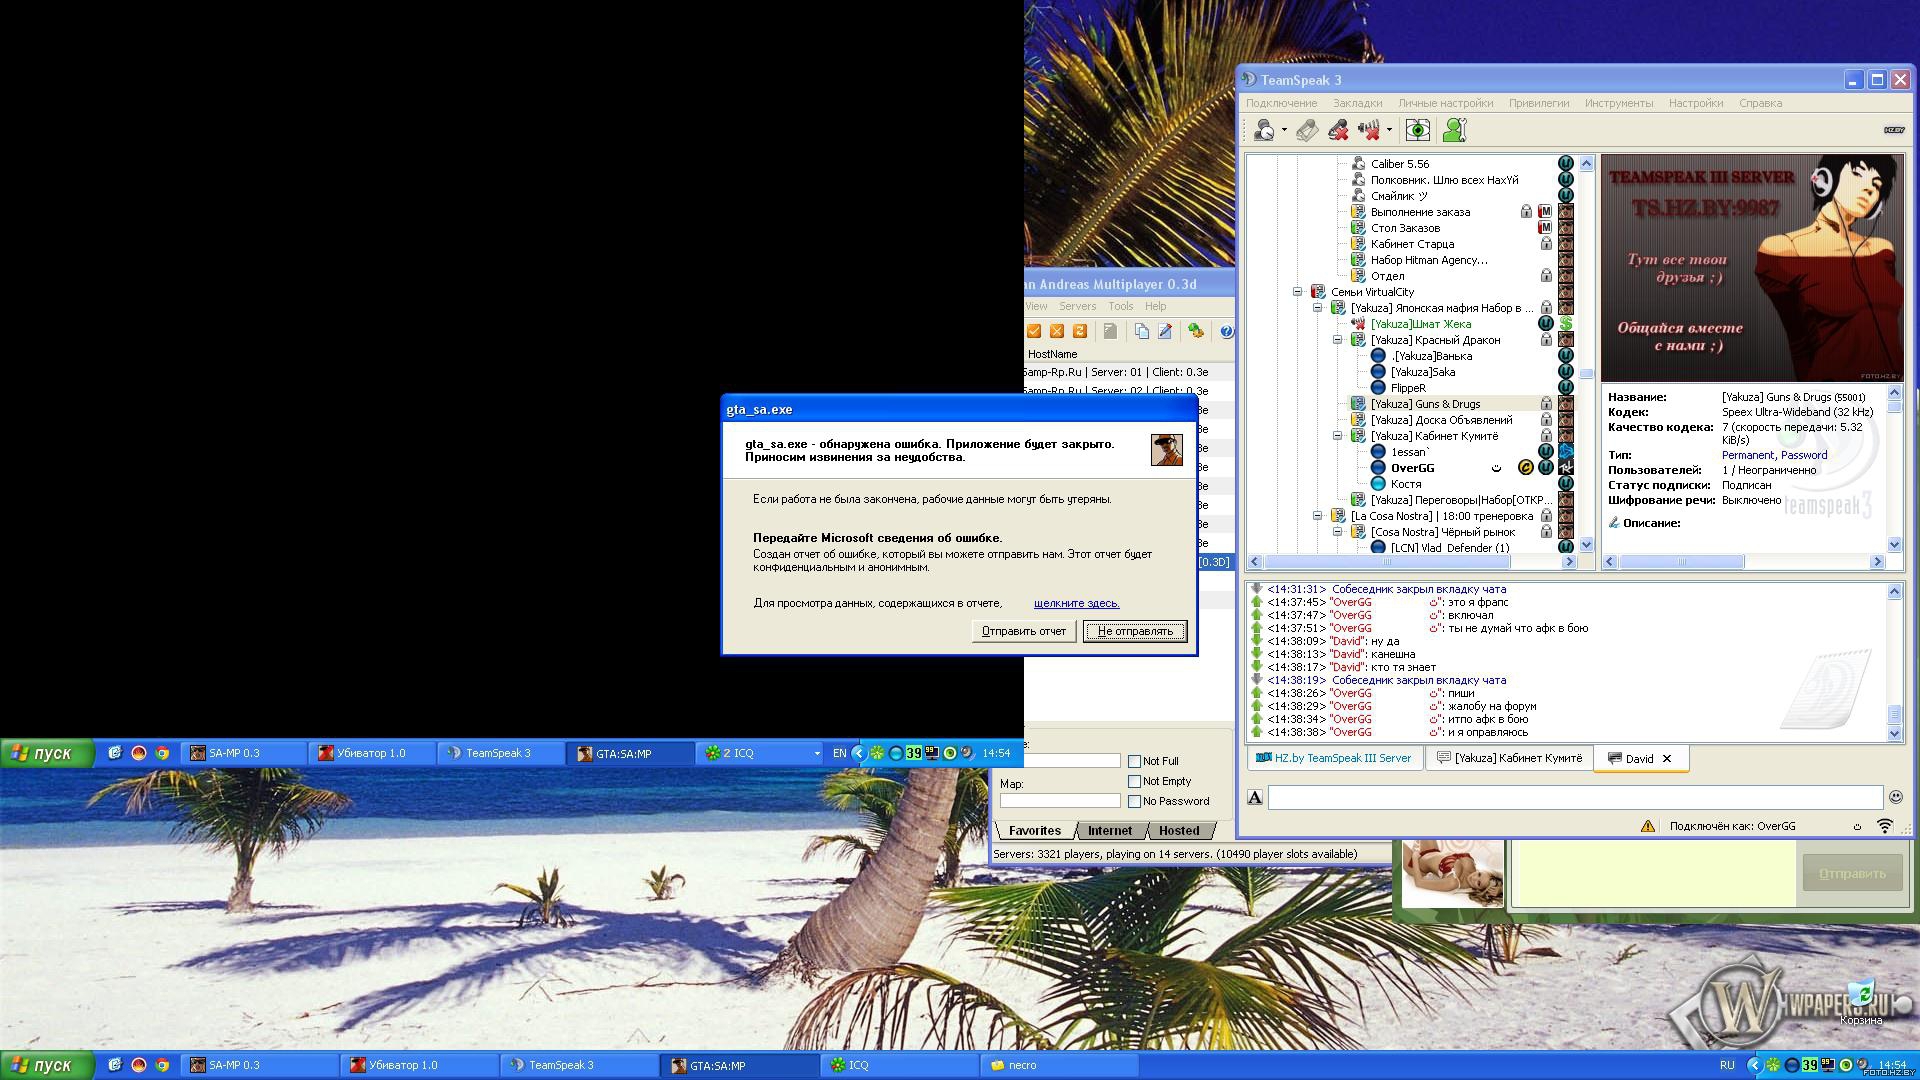Click the SA-MP settings gears icon

pos(1196,331)
